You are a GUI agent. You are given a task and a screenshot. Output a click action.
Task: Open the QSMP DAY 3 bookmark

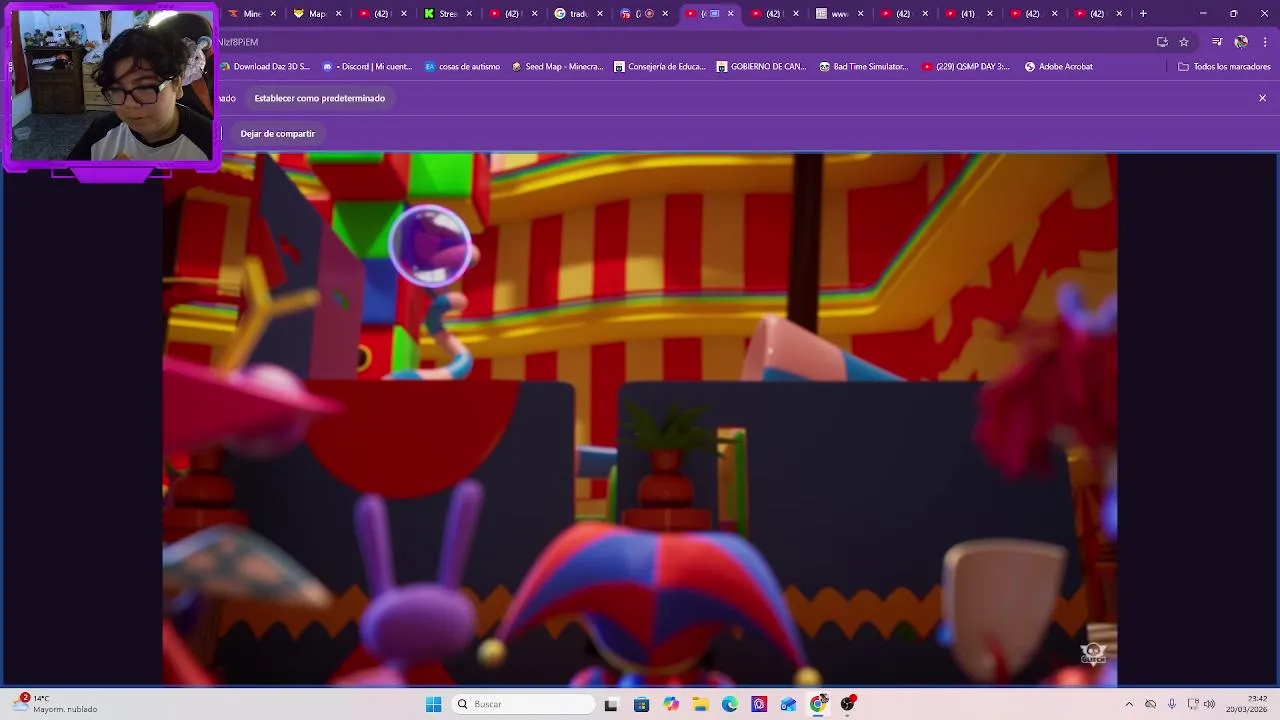pyautogui.click(x=966, y=67)
